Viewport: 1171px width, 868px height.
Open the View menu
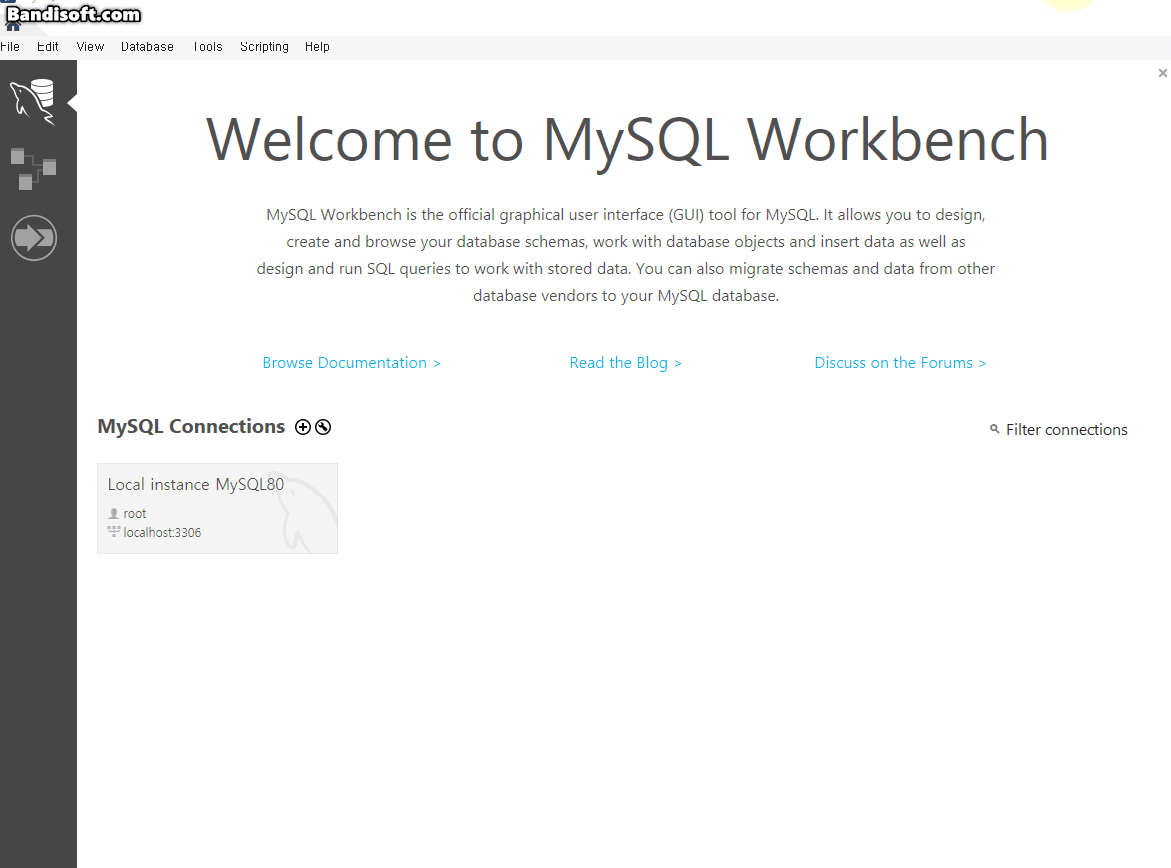coord(90,46)
